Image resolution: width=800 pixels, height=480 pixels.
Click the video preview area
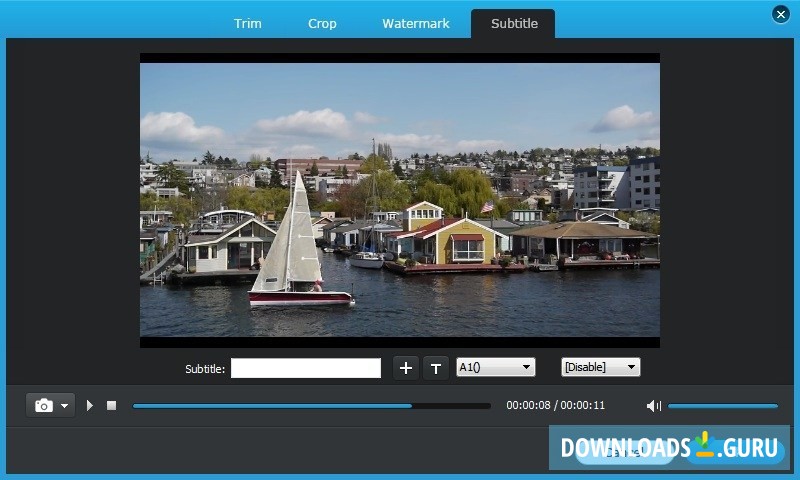399,200
